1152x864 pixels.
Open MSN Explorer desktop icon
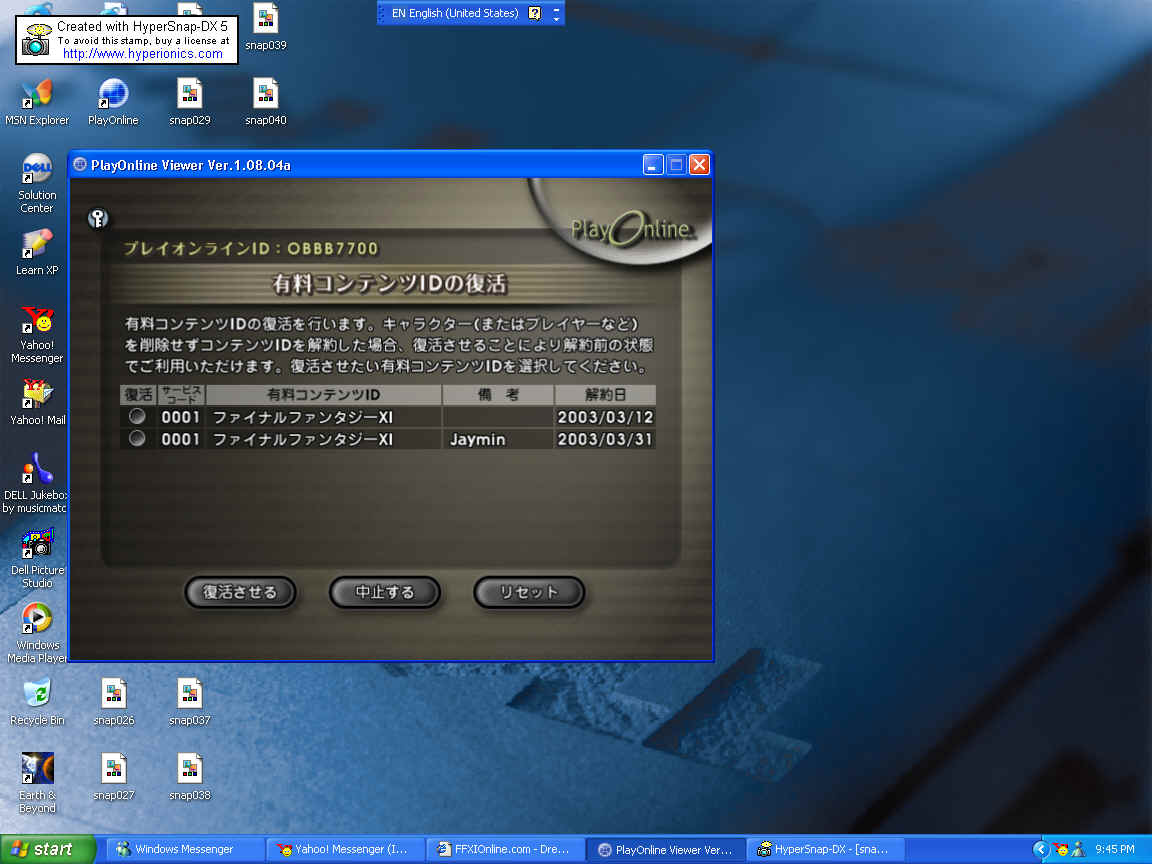[x=37, y=102]
